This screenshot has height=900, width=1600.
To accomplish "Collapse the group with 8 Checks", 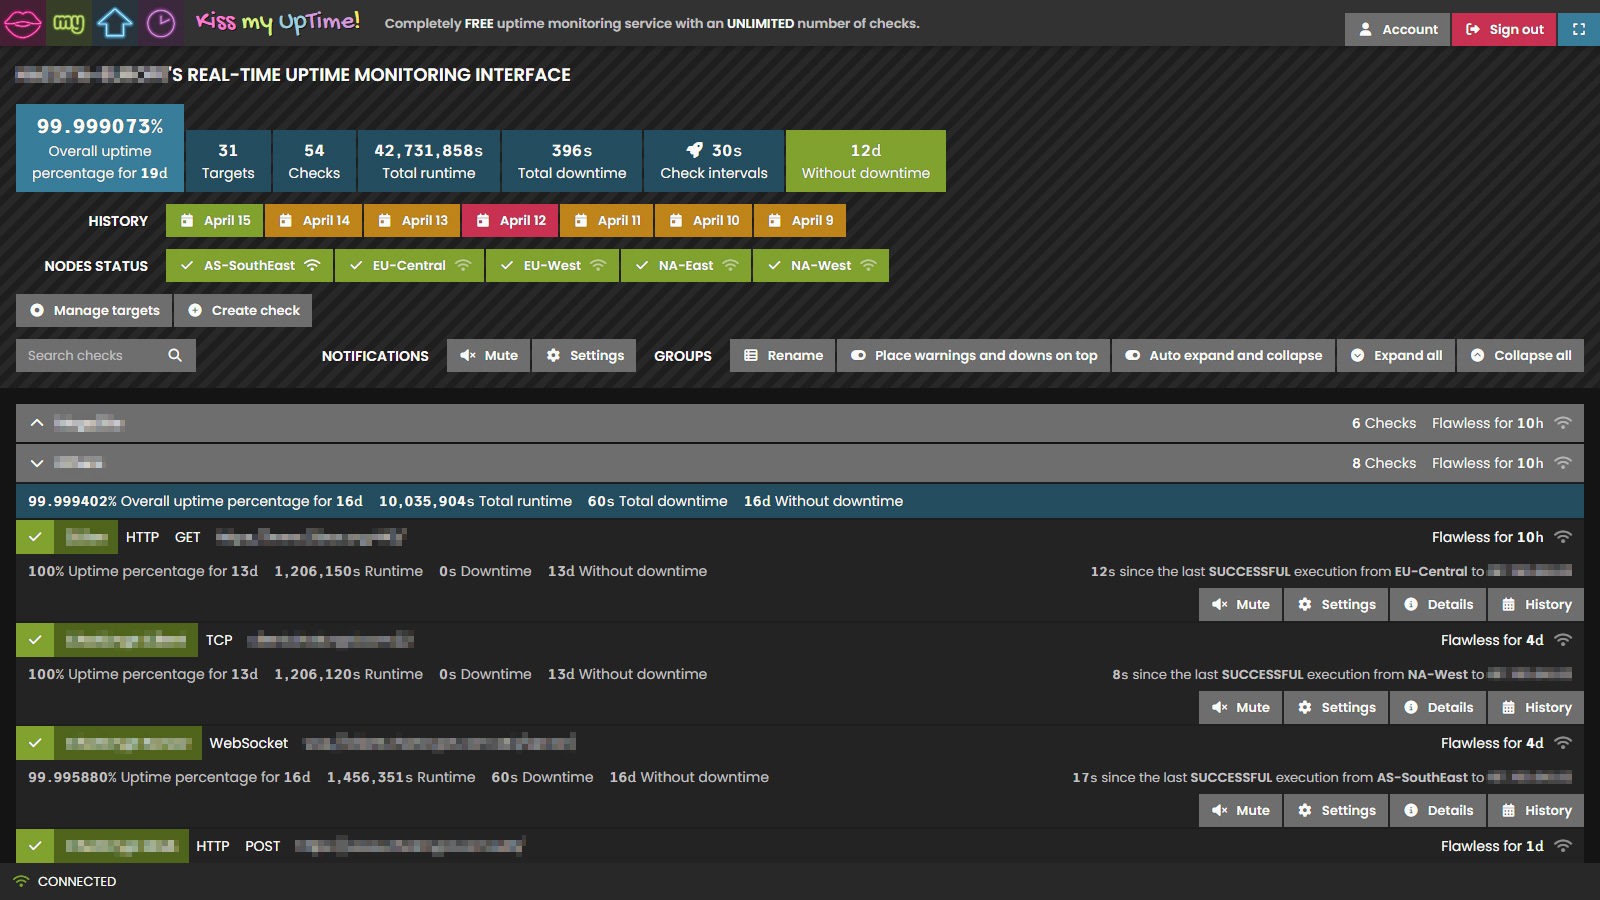I will coord(37,463).
